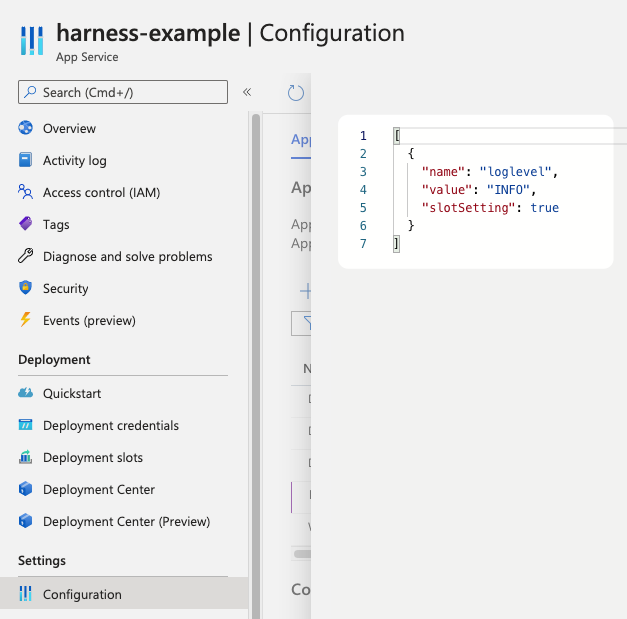Open the Events (preview) lightning icon

coord(26,319)
